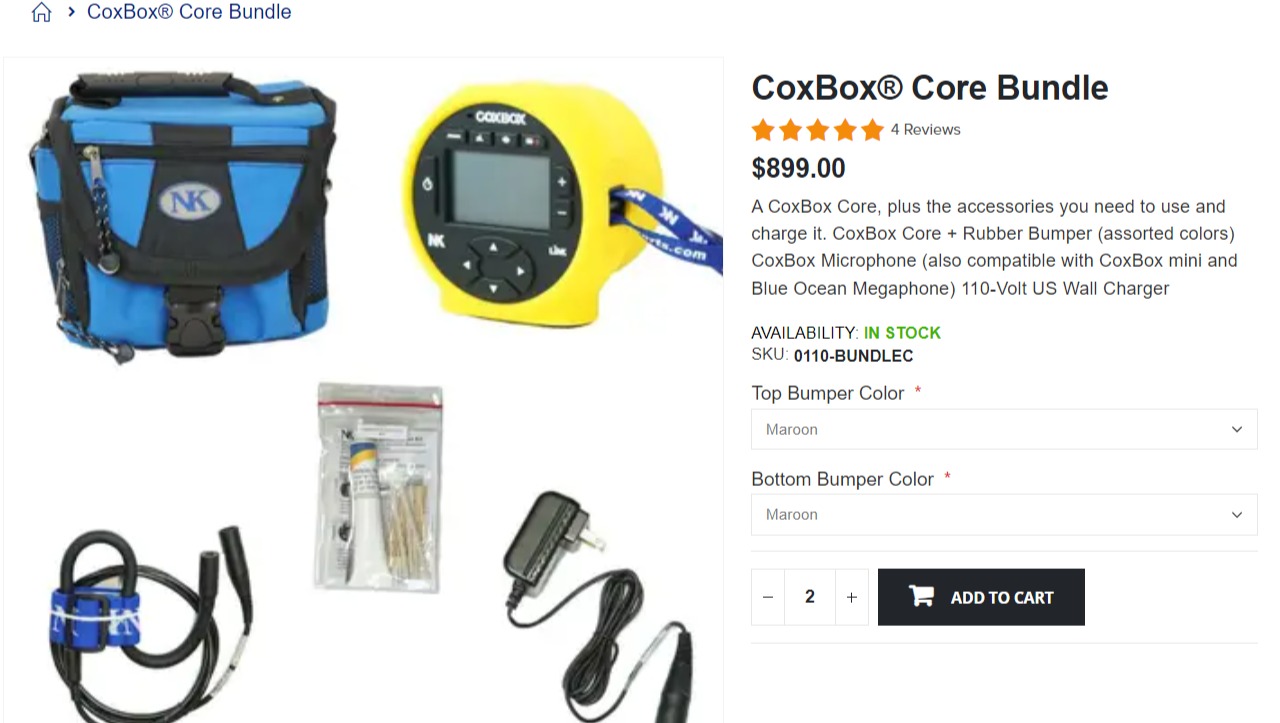Go to the home page via house icon
Screen dimensions: 1280x723
tap(41, 12)
